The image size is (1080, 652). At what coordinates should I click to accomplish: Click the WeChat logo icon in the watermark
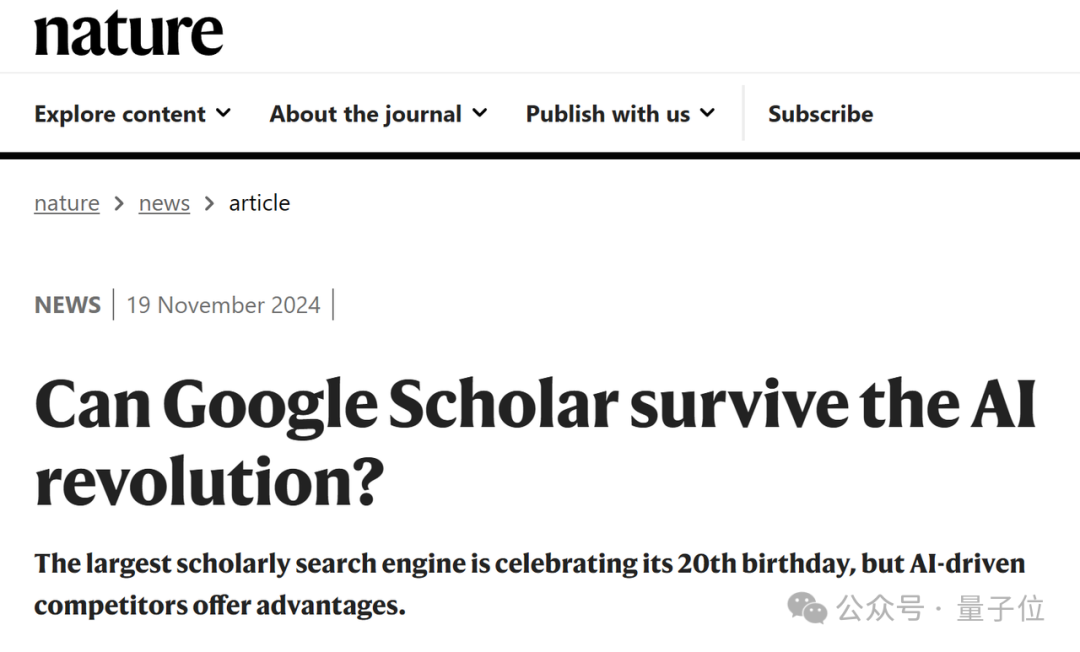coord(807,607)
